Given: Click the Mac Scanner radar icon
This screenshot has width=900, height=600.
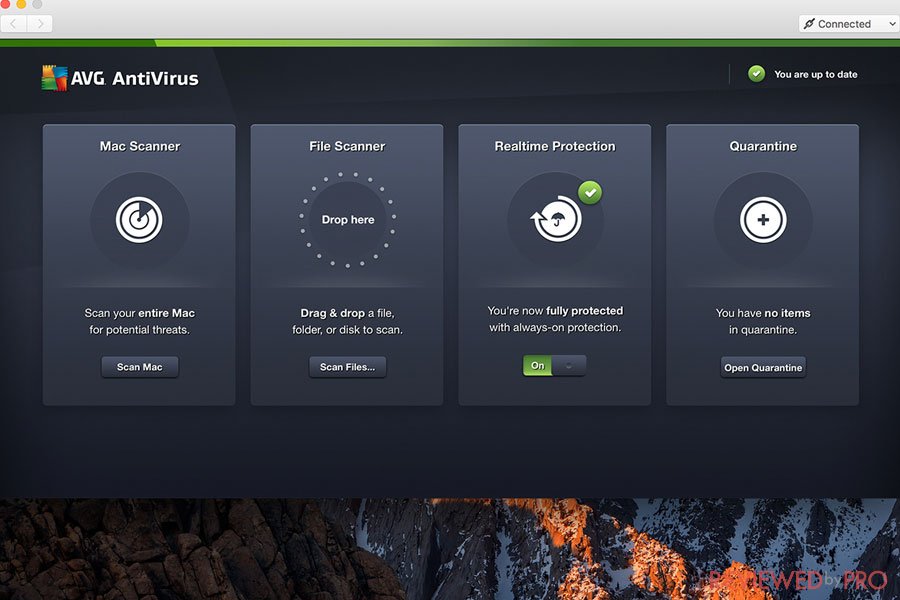Looking at the screenshot, I should click(x=139, y=219).
